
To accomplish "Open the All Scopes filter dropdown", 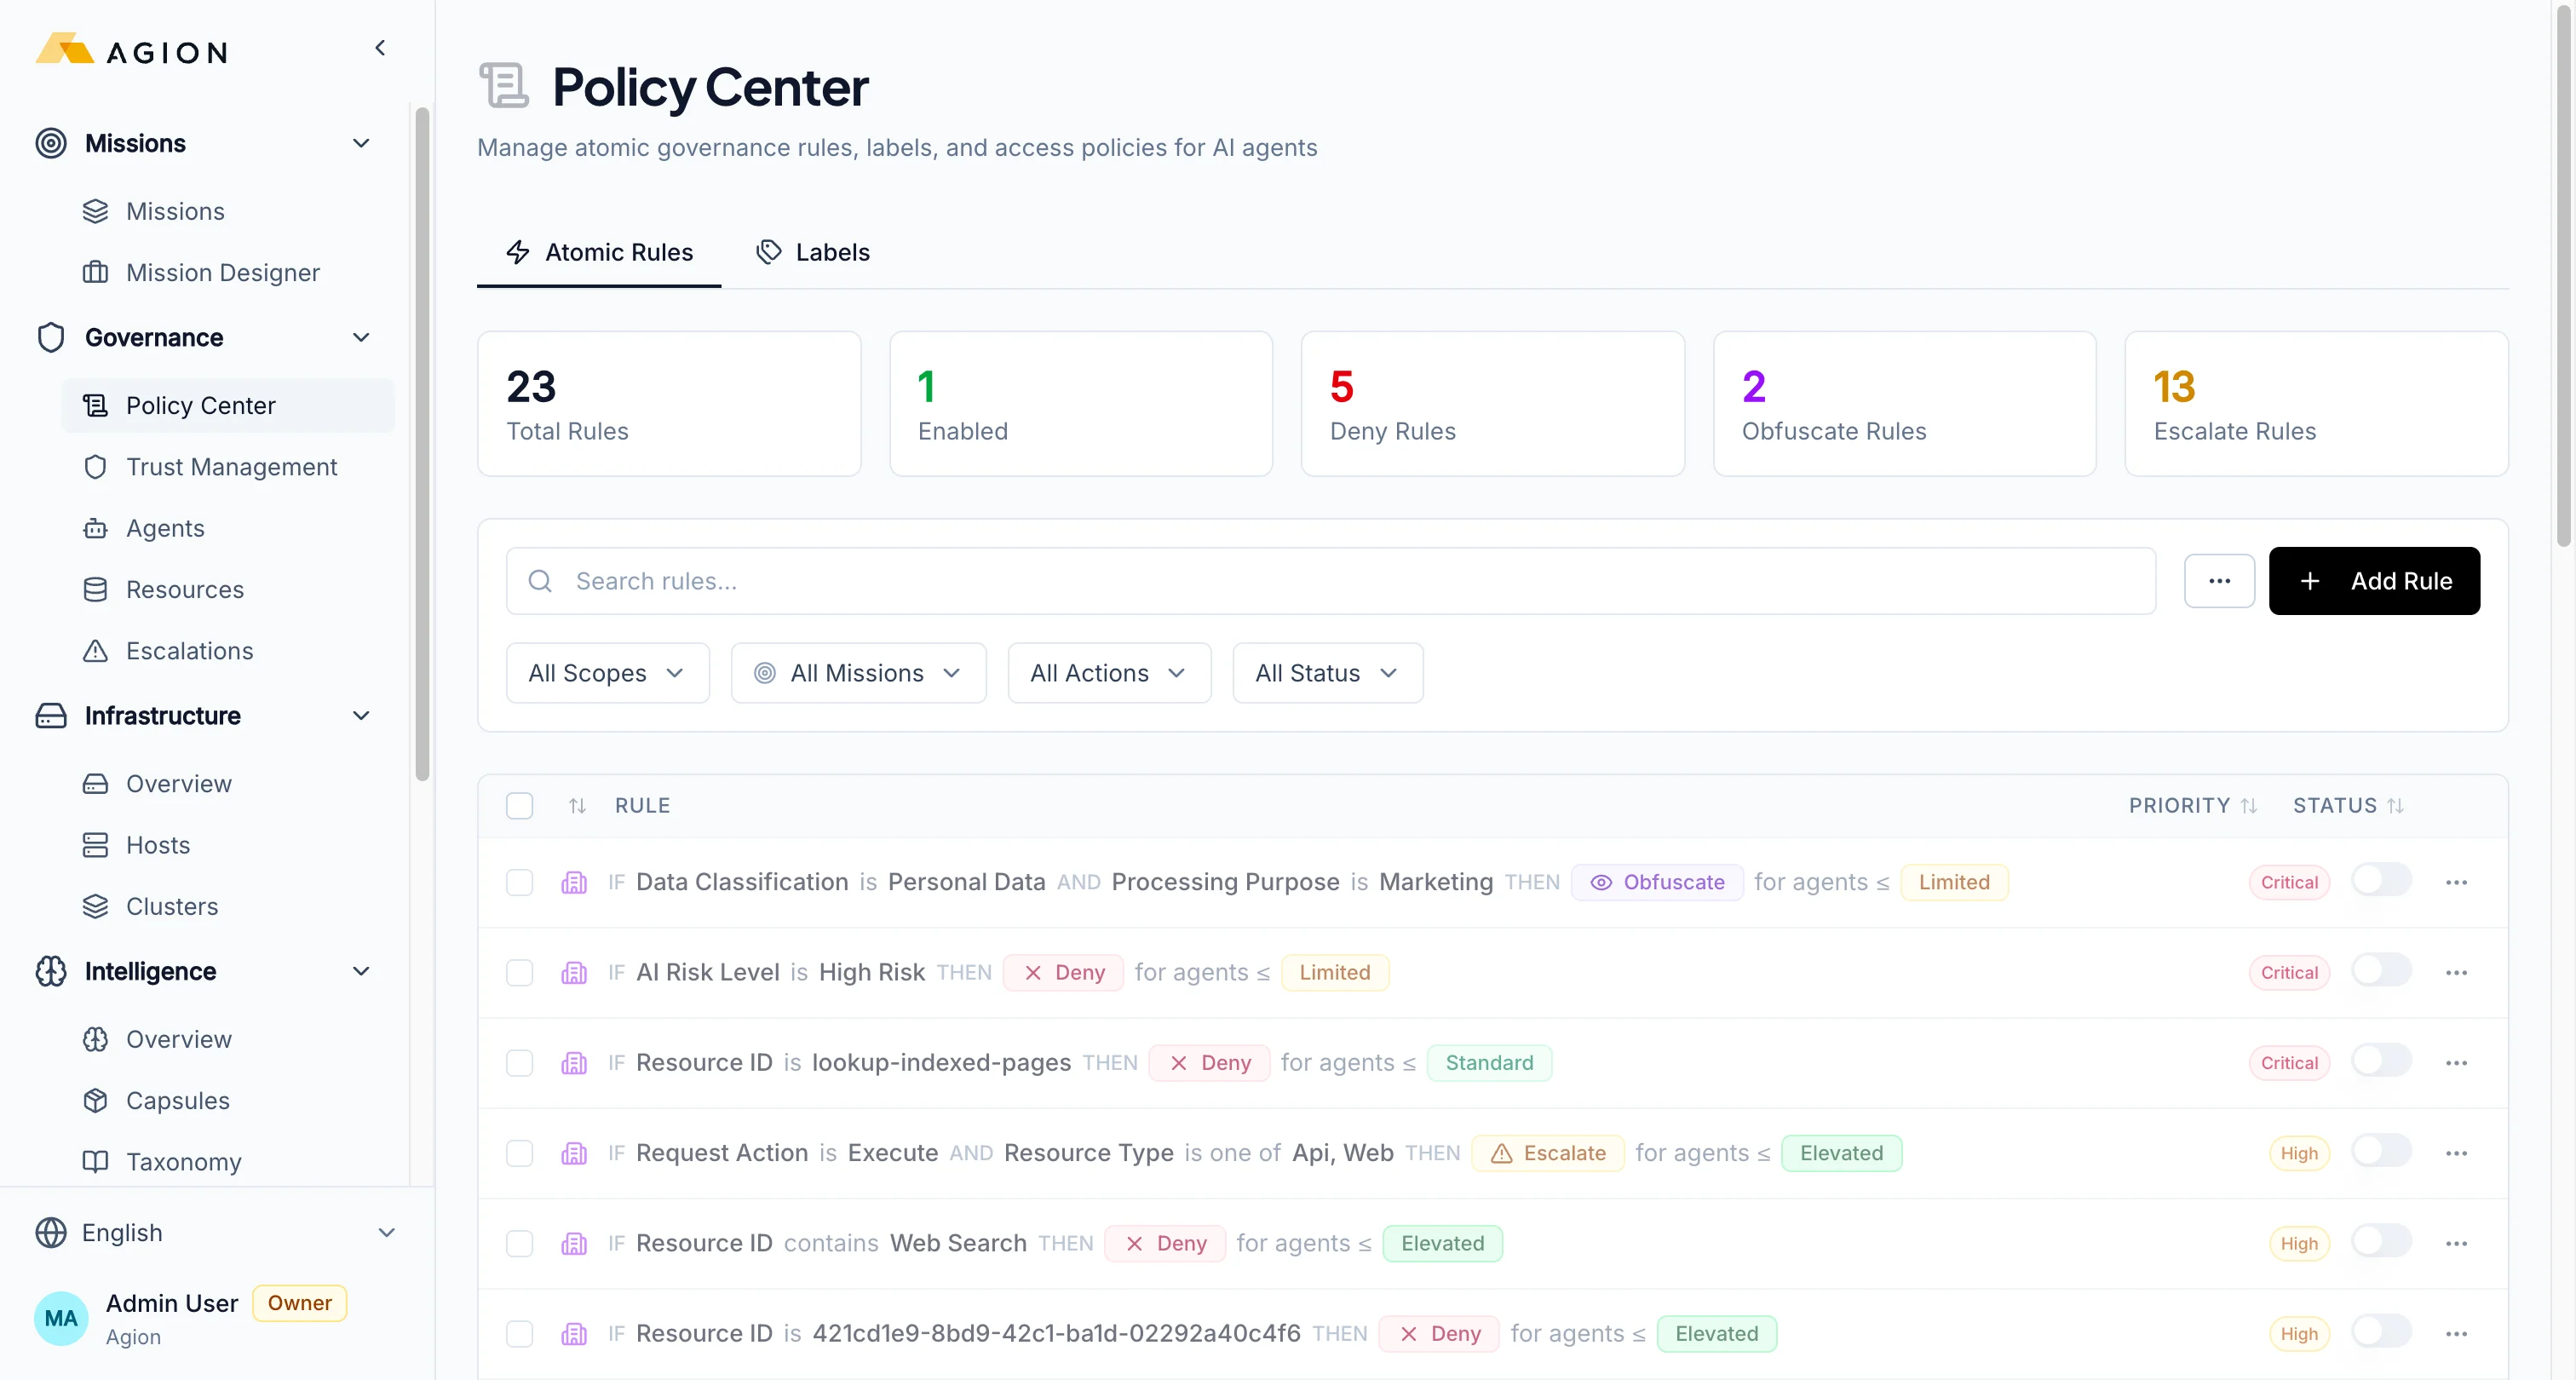I will click(607, 672).
